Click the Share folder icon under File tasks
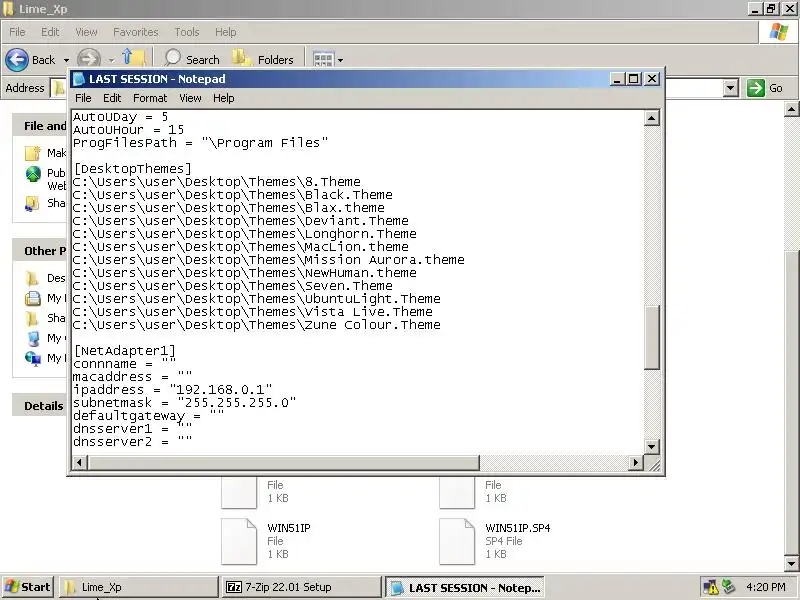This screenshot has height=600, width=800. click(x=32, y=203)
